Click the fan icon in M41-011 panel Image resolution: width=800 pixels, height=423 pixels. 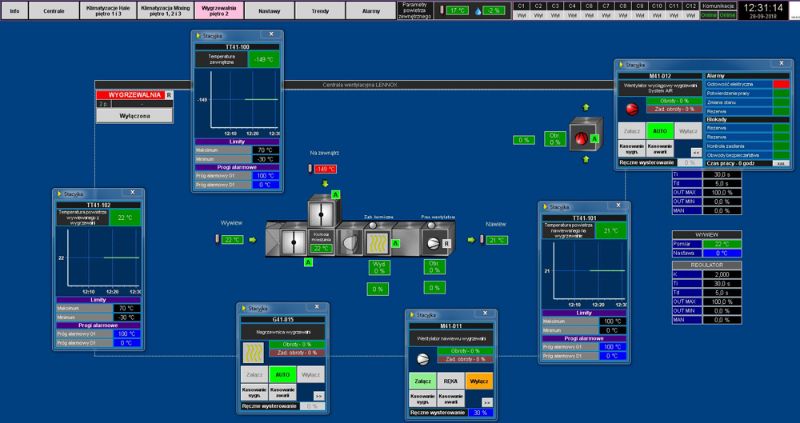(423, 357)
